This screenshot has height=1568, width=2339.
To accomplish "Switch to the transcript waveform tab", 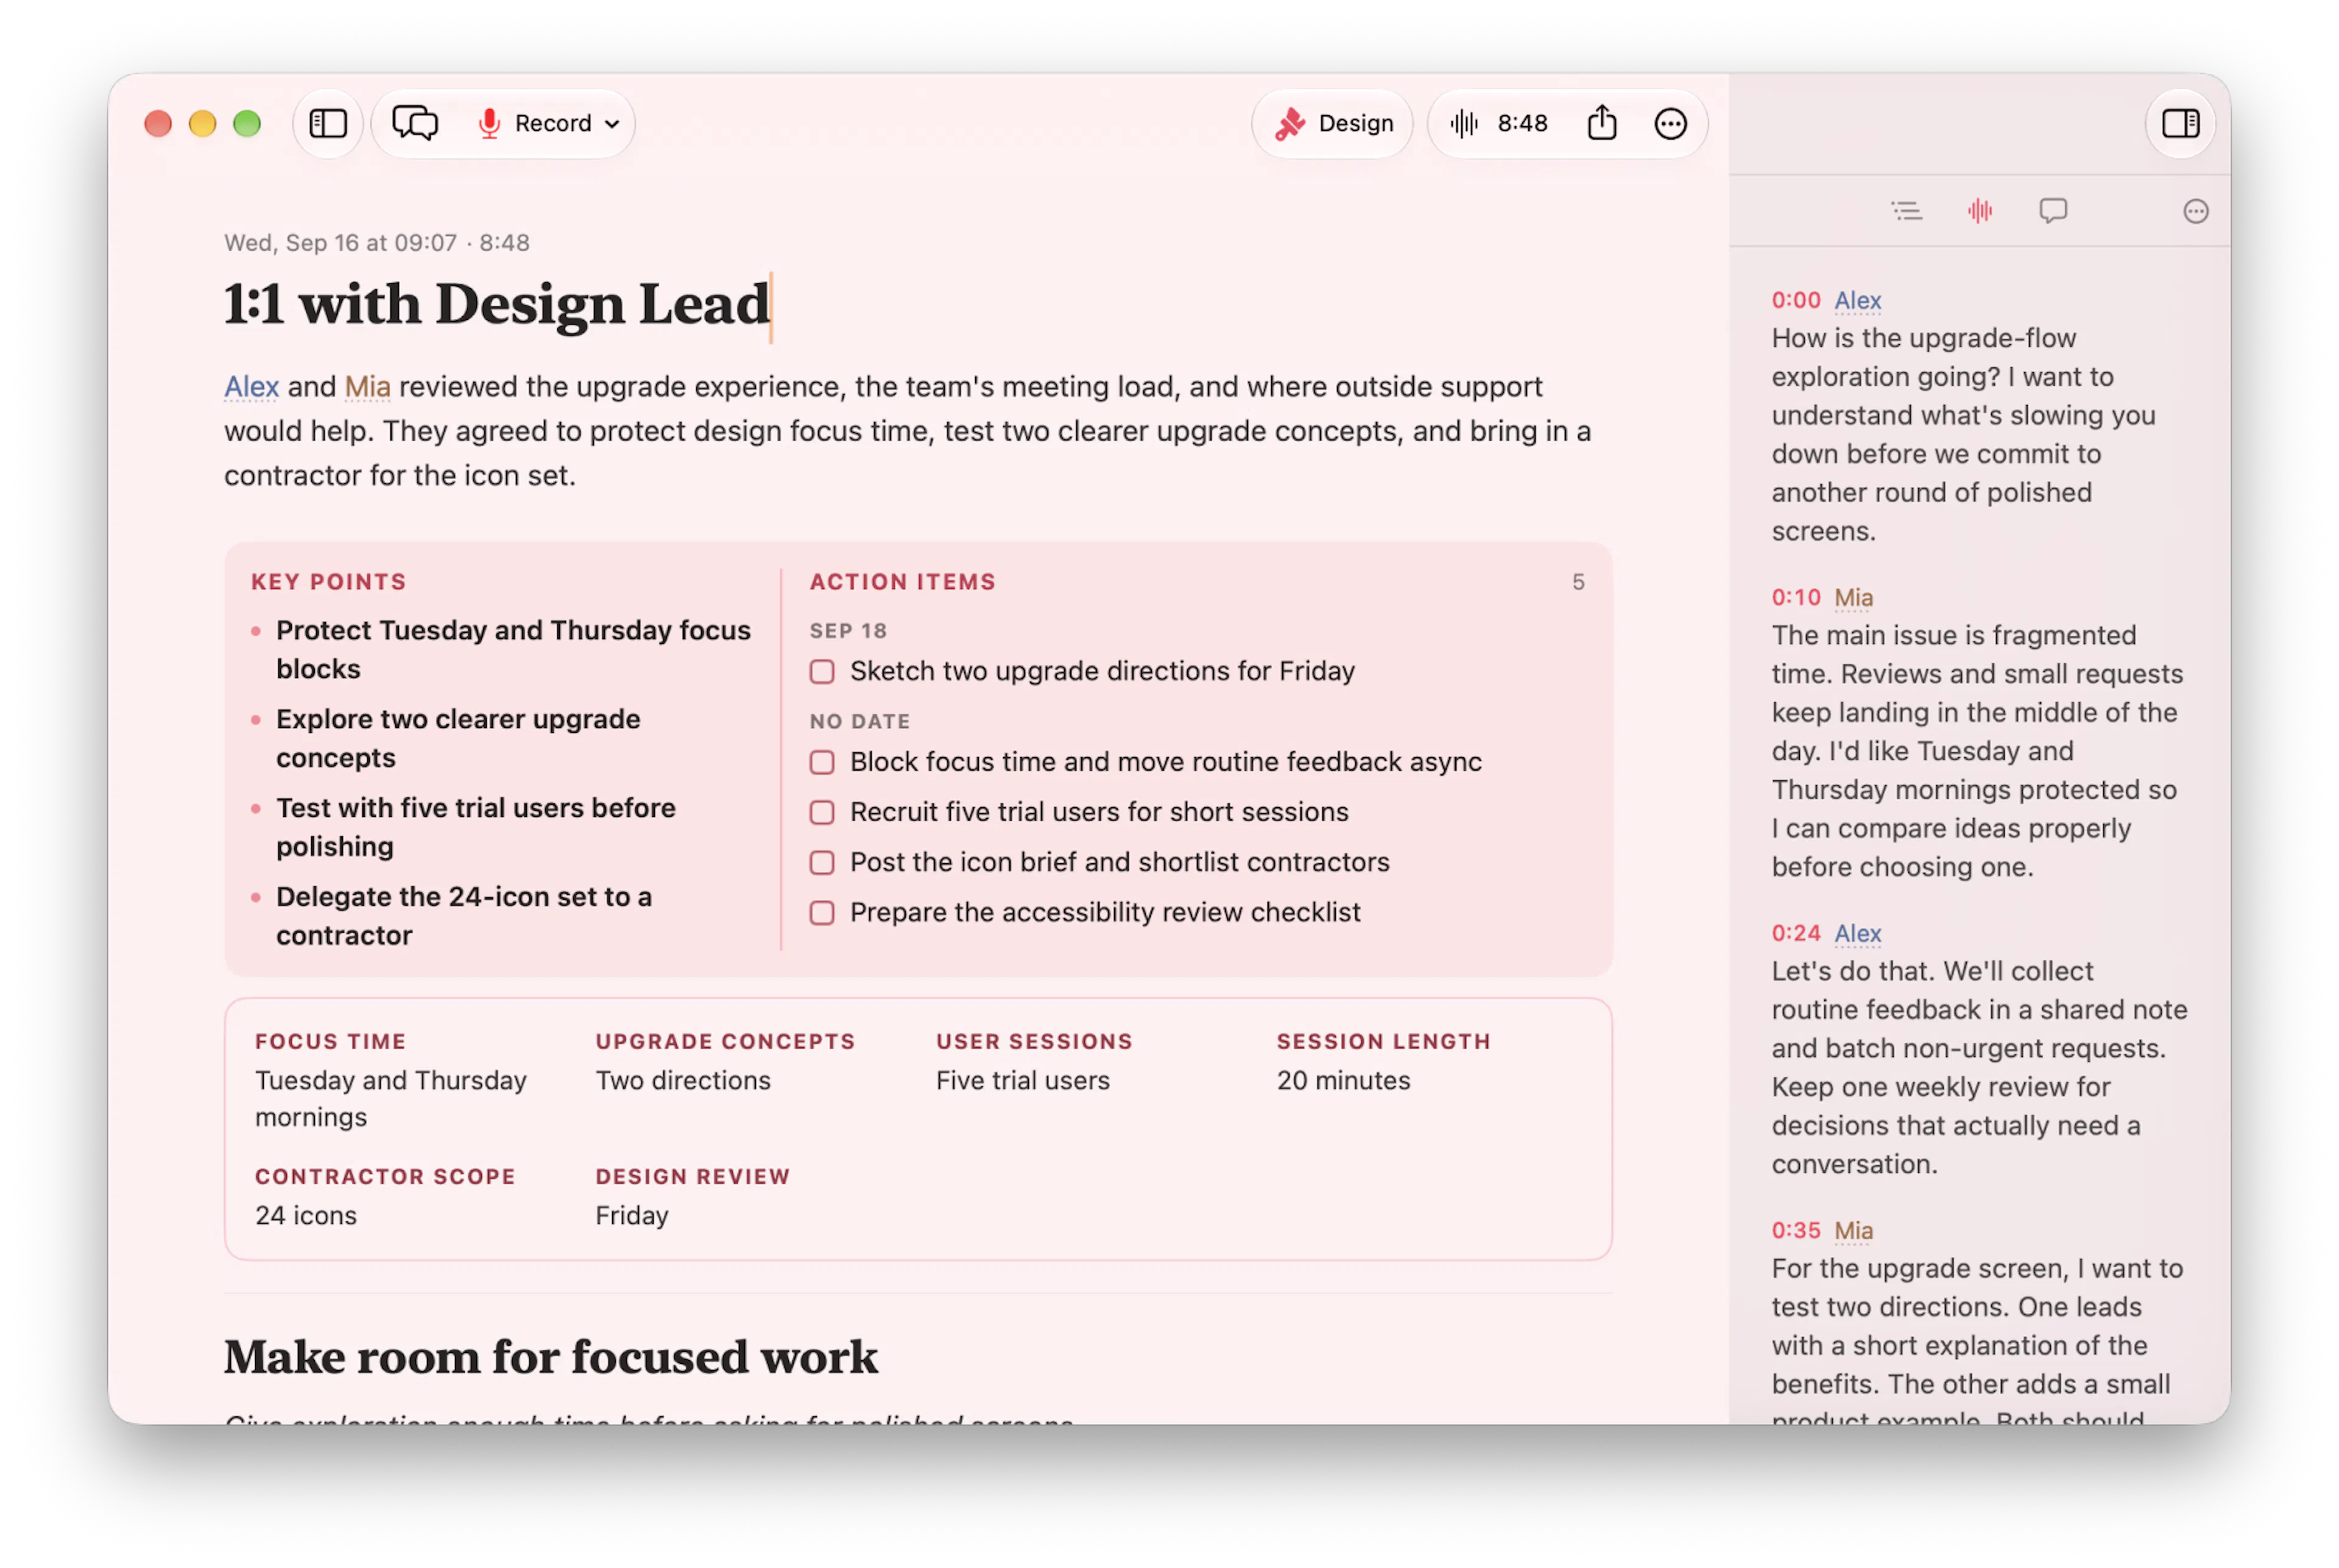I will (x=1979, y=211).
